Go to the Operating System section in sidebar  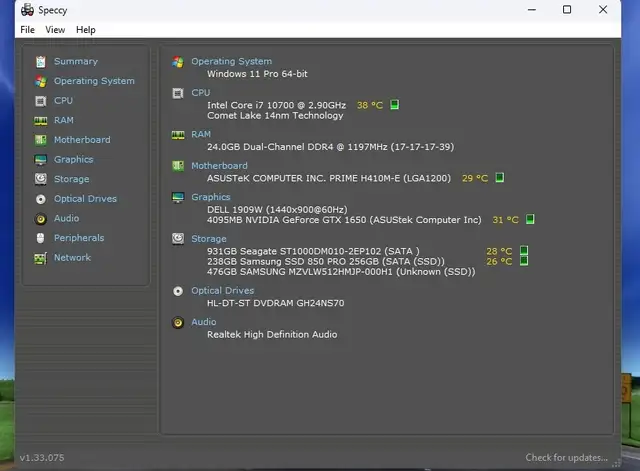[x=94, y=81]
